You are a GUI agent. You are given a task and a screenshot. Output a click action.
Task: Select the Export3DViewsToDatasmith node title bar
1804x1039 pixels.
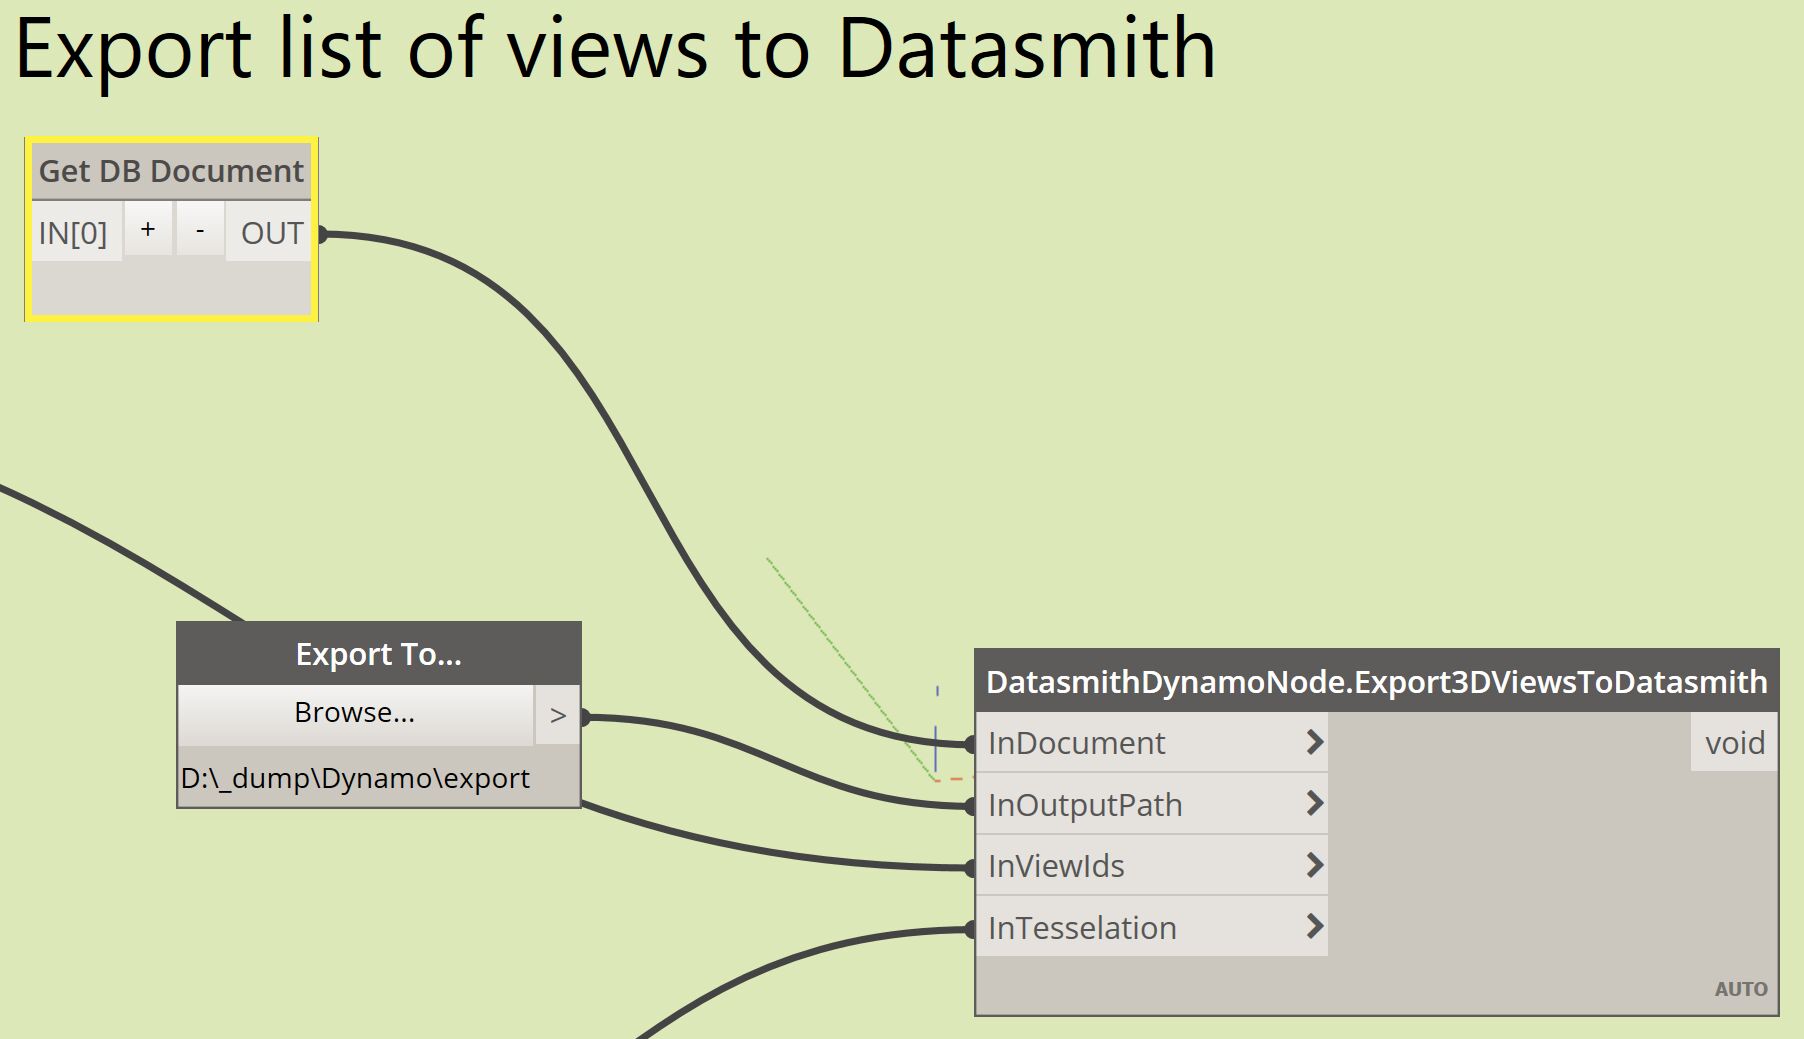click(x=1375, y=683)
